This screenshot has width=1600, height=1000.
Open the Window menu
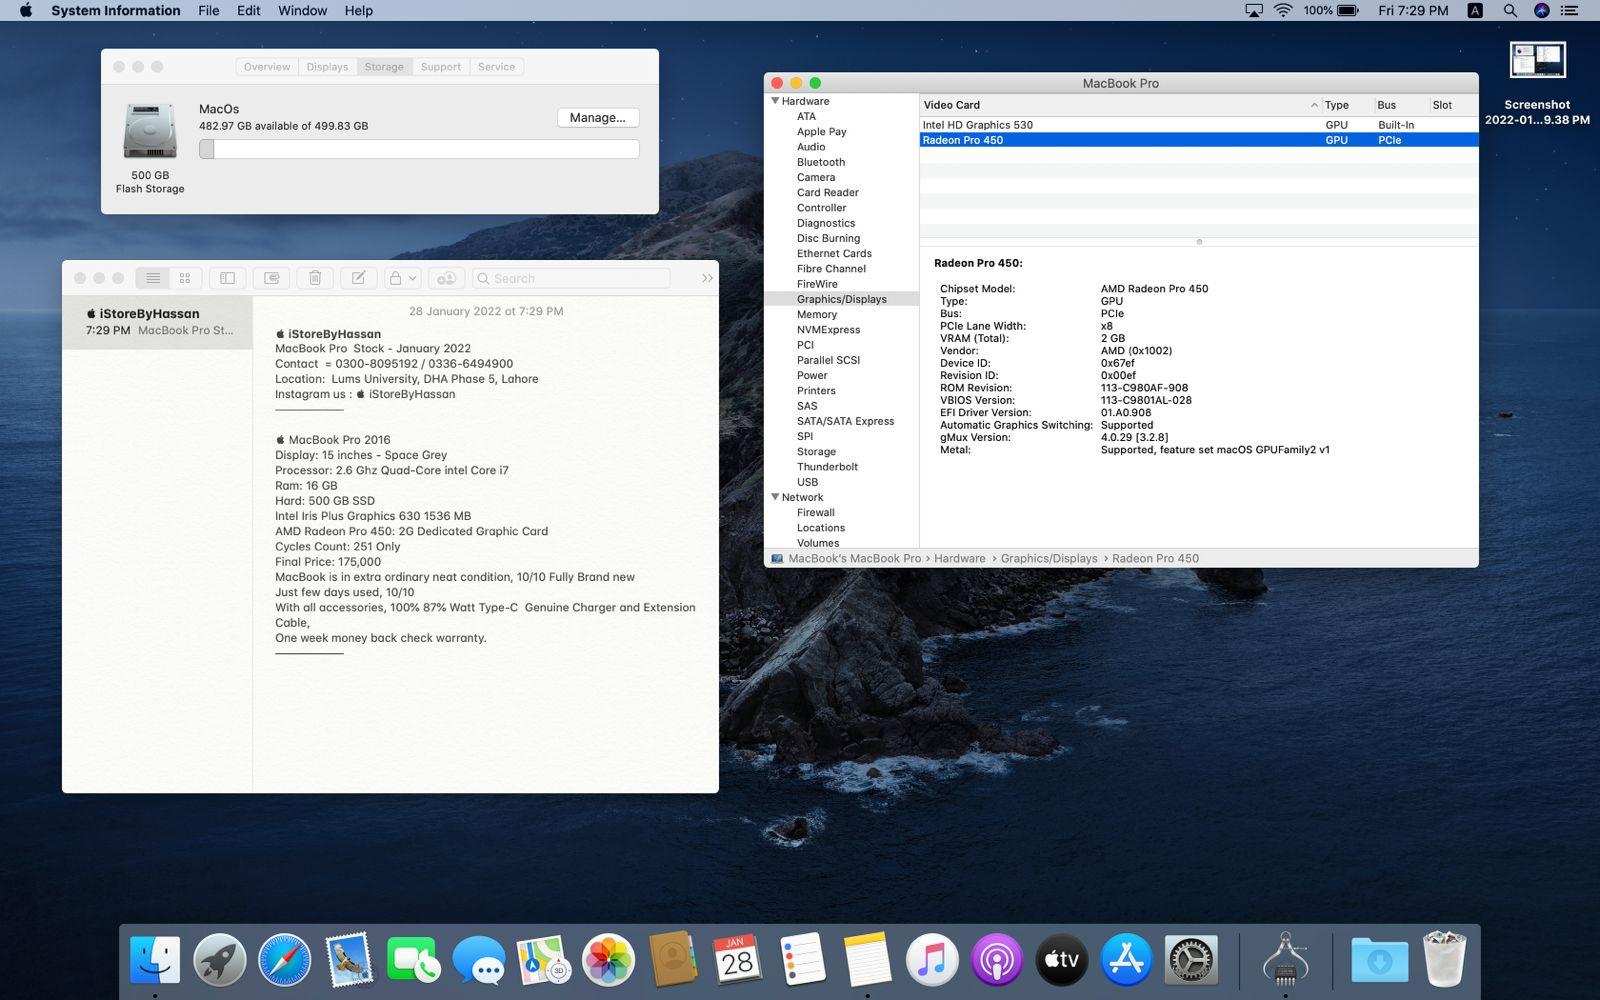coord(302,10)
